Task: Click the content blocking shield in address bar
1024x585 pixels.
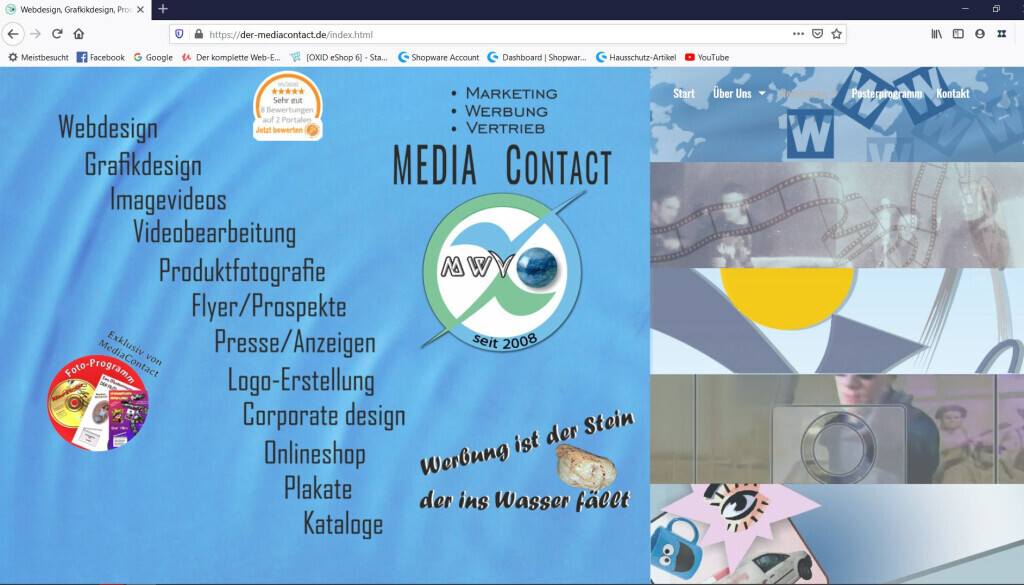Action: click(x=179, y=33)
